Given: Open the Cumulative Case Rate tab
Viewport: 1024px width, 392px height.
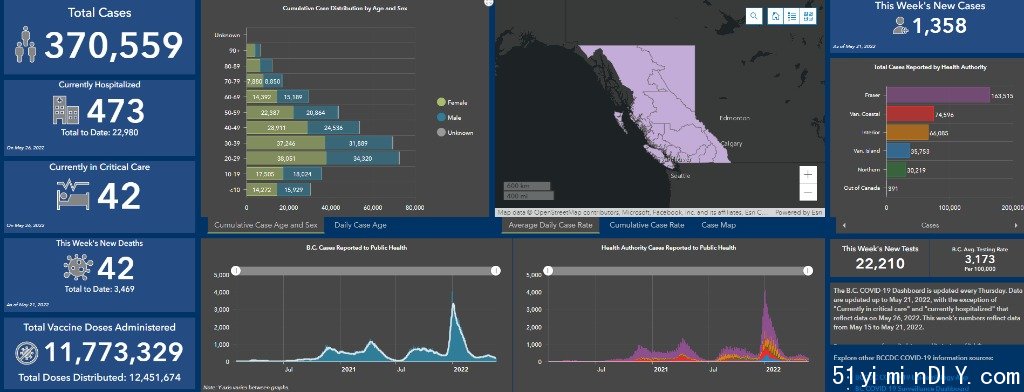Looking at the screenshot, I should tap(647, 225).
